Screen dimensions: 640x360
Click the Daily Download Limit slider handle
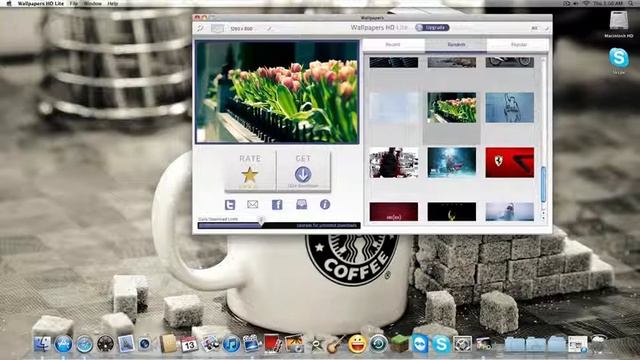click(x=261, y=221)
